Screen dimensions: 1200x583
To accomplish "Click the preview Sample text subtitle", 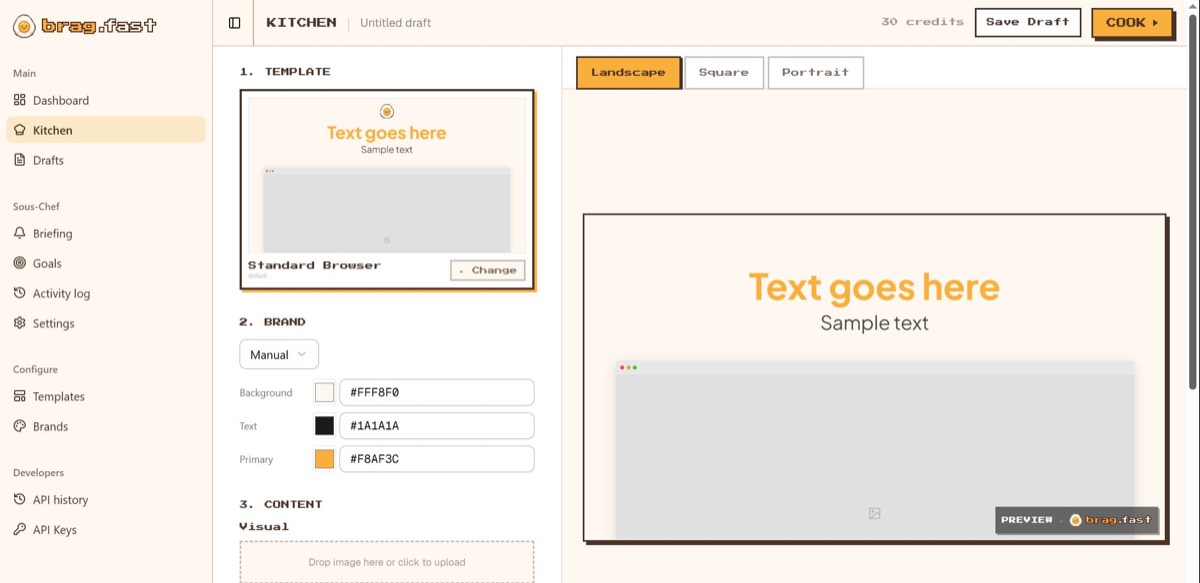I will tap(874, 323).
